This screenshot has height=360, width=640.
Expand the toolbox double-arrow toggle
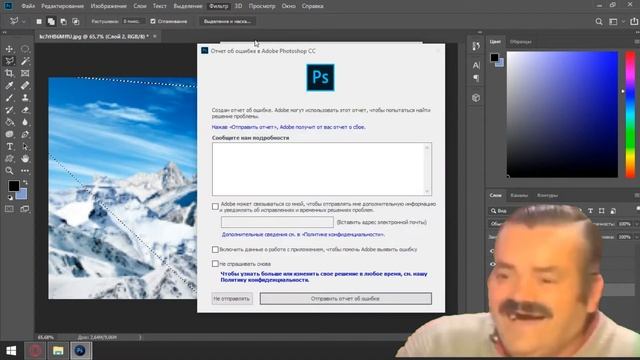click(x=4, y=32)
